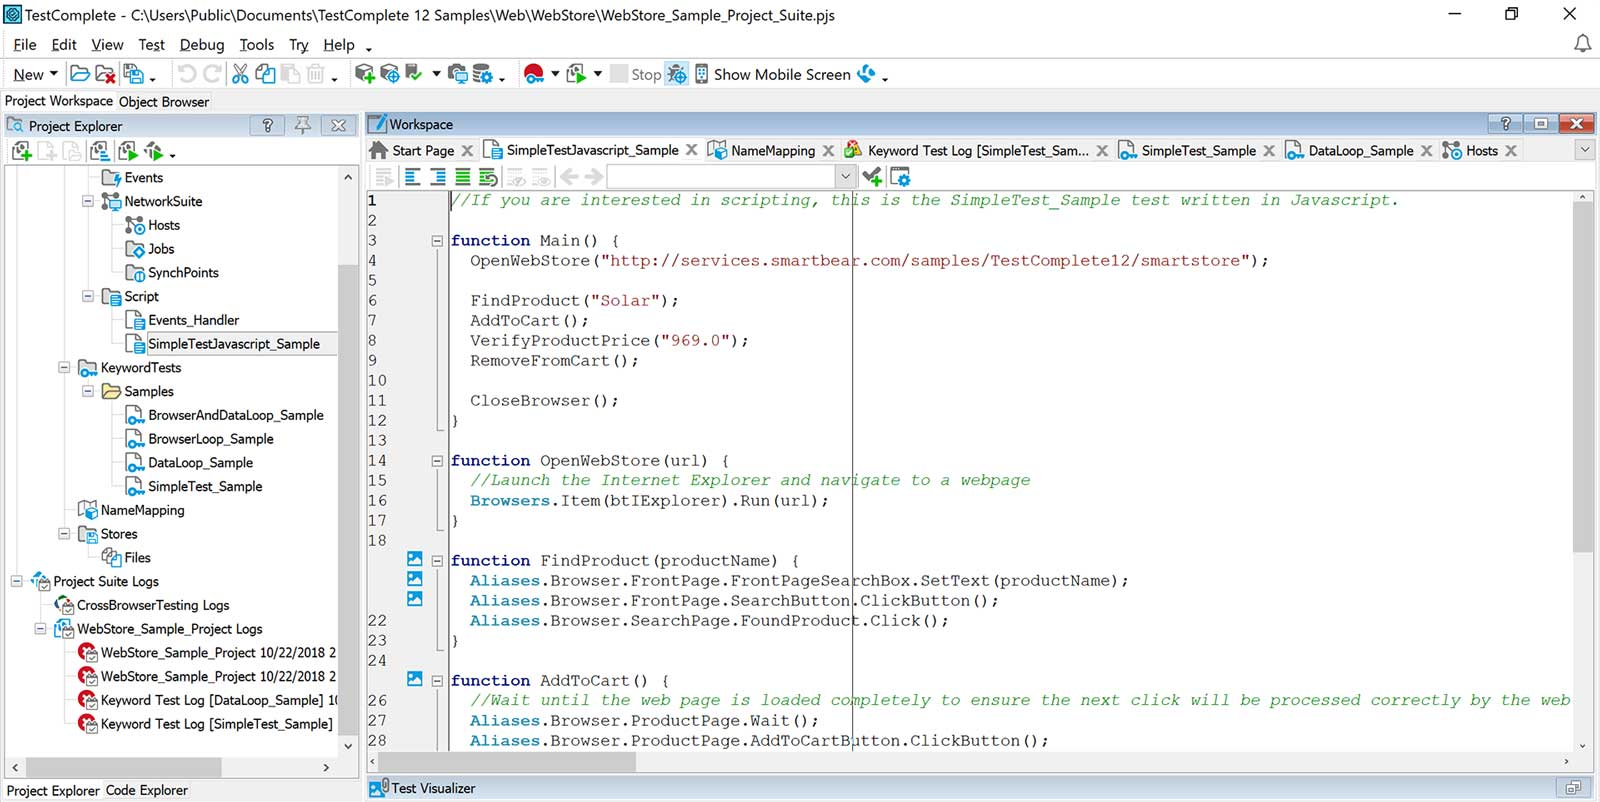The height and width of the screenshot is (802, 1600).
Task: Click the Save All toolbar icon
Action: [x=133, y=74]
